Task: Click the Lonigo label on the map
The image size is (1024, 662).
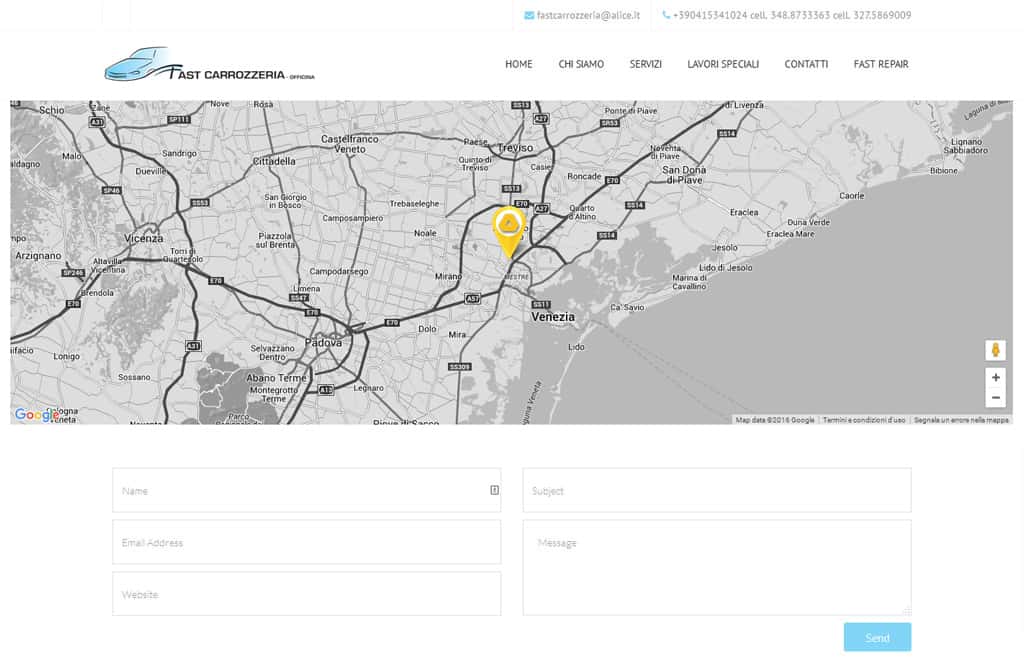Action: pyautogui.click(x=67, y=356)
